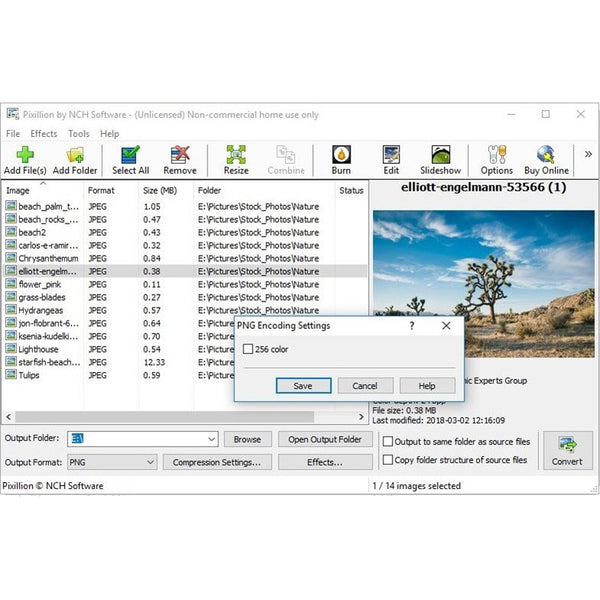Sort by the Image column header
Image resolution: width=600 pixels, height=600 pixels.
click(43, 190)
